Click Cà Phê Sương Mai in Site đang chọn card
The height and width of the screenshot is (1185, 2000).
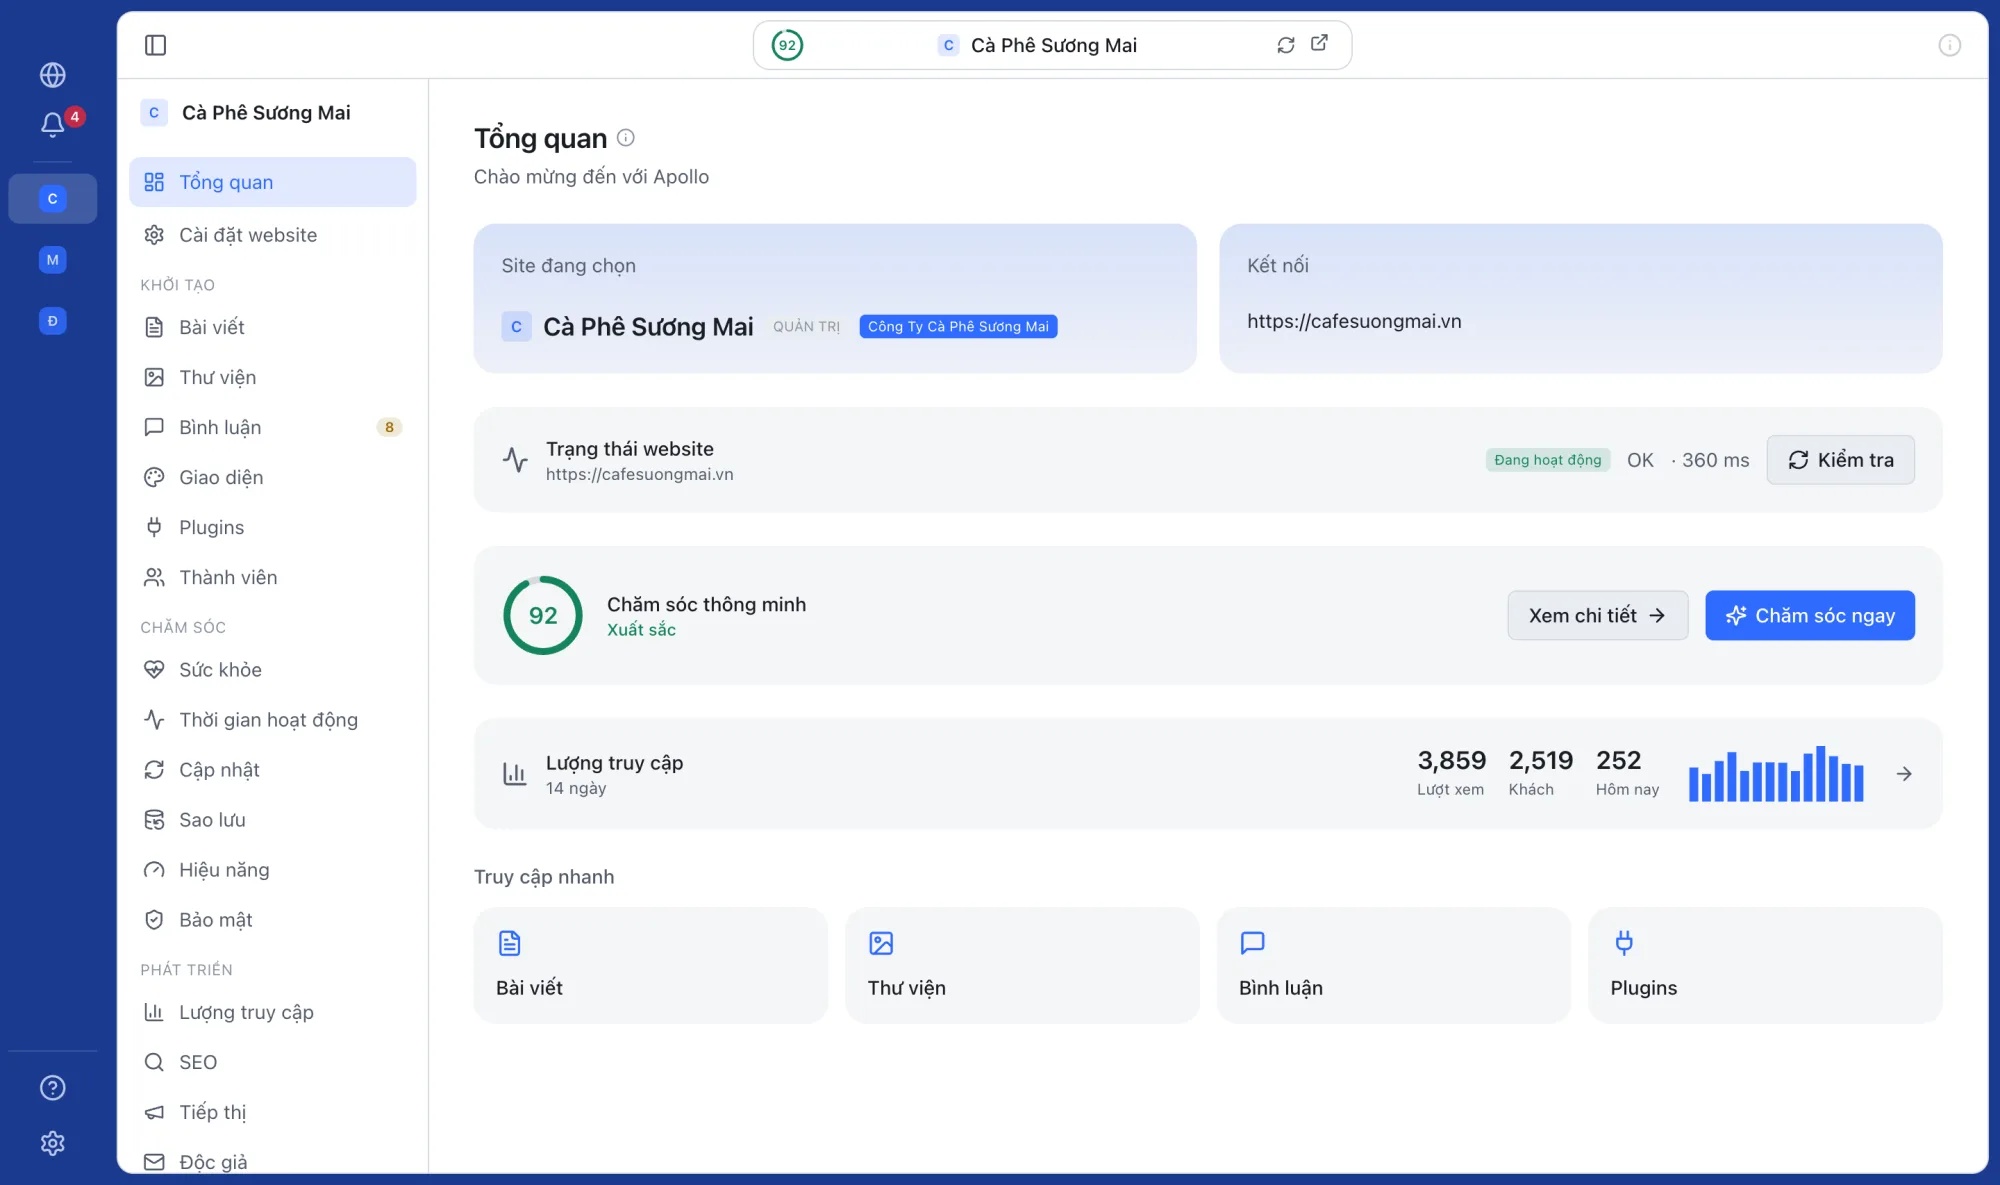pos(648,327)
